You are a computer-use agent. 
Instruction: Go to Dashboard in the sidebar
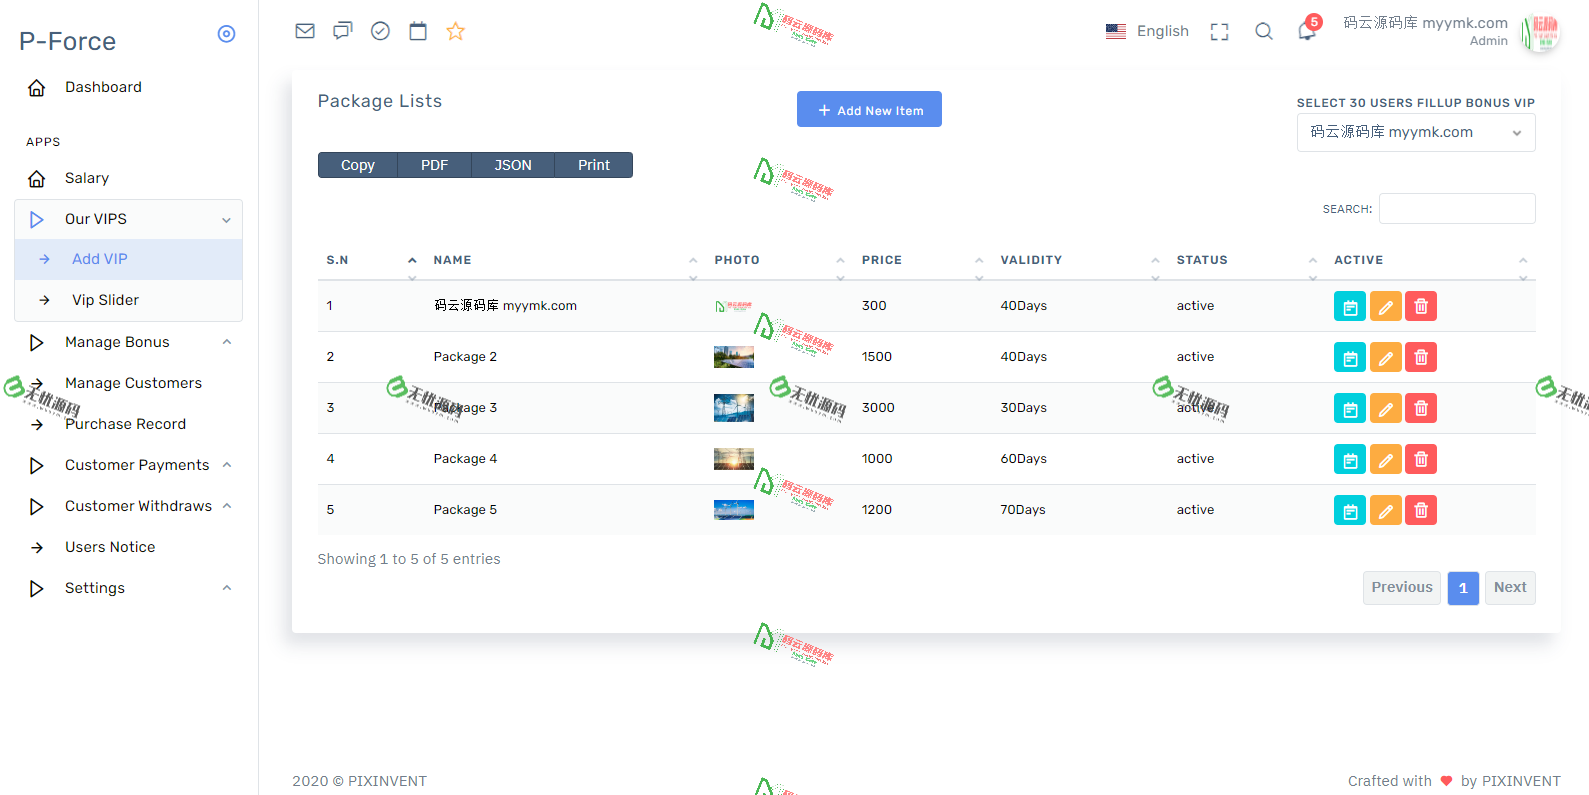pyautogui.click(x=103, y=87)
